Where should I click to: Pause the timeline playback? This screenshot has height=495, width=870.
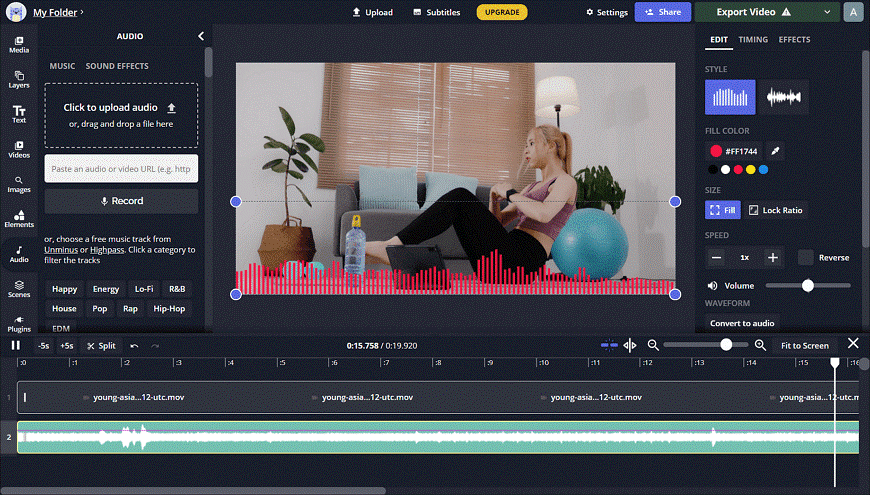[15, 345]
